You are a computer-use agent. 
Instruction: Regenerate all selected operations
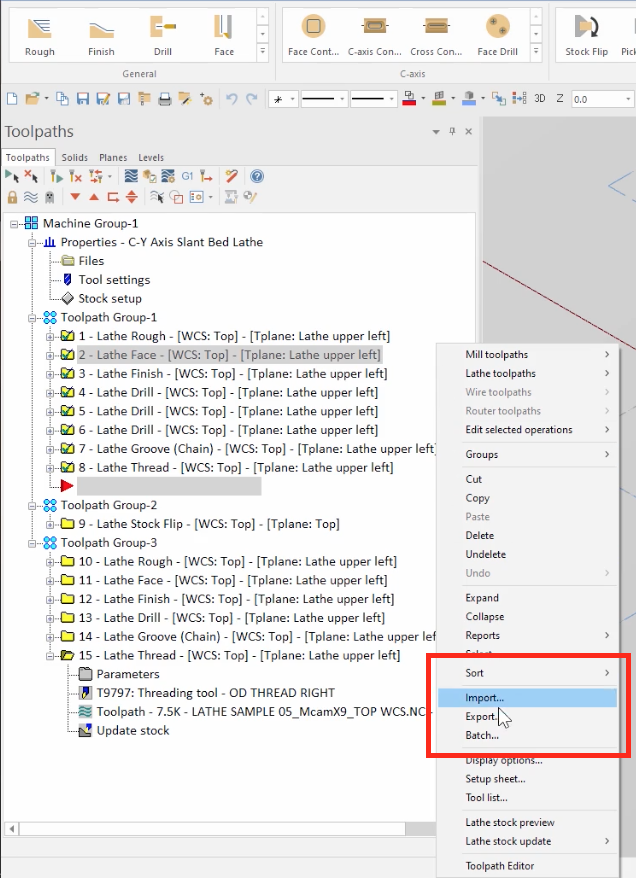pyautogui.click(x=56, y=176)
